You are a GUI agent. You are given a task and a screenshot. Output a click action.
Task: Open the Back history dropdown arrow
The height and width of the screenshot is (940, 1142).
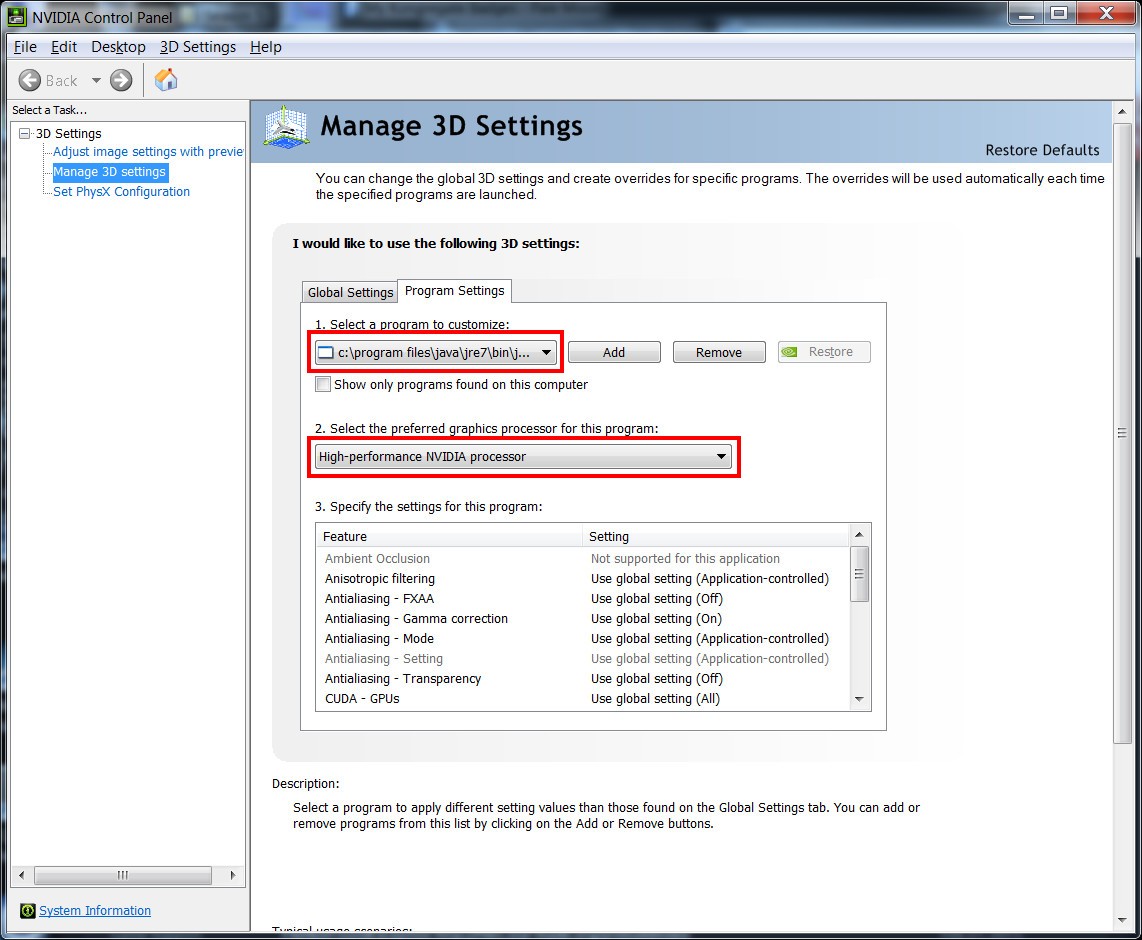click(x=96, y=80)
